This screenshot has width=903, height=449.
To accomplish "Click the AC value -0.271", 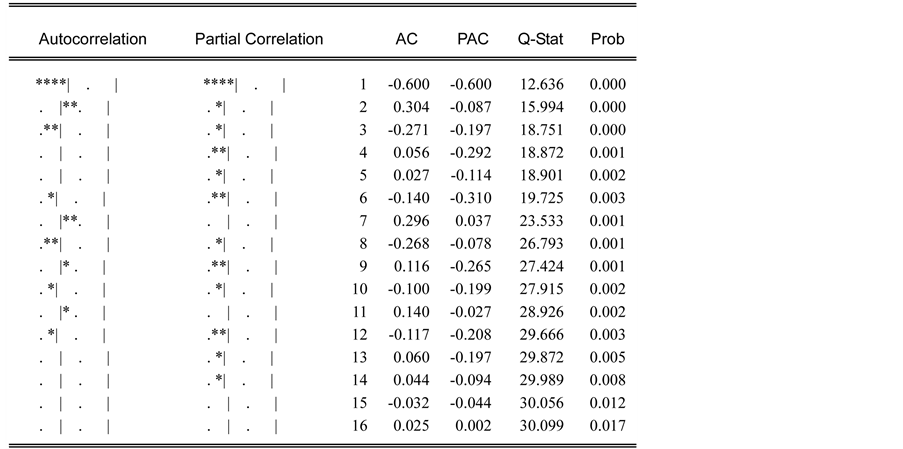I will click(x=409, y=130).
